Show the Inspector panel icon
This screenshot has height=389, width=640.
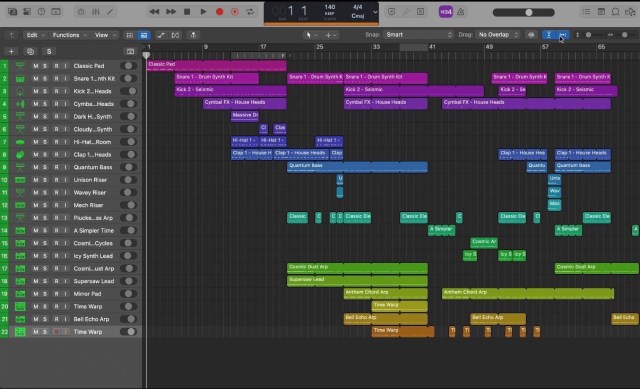pyautogui.click(x=27, y=12)
